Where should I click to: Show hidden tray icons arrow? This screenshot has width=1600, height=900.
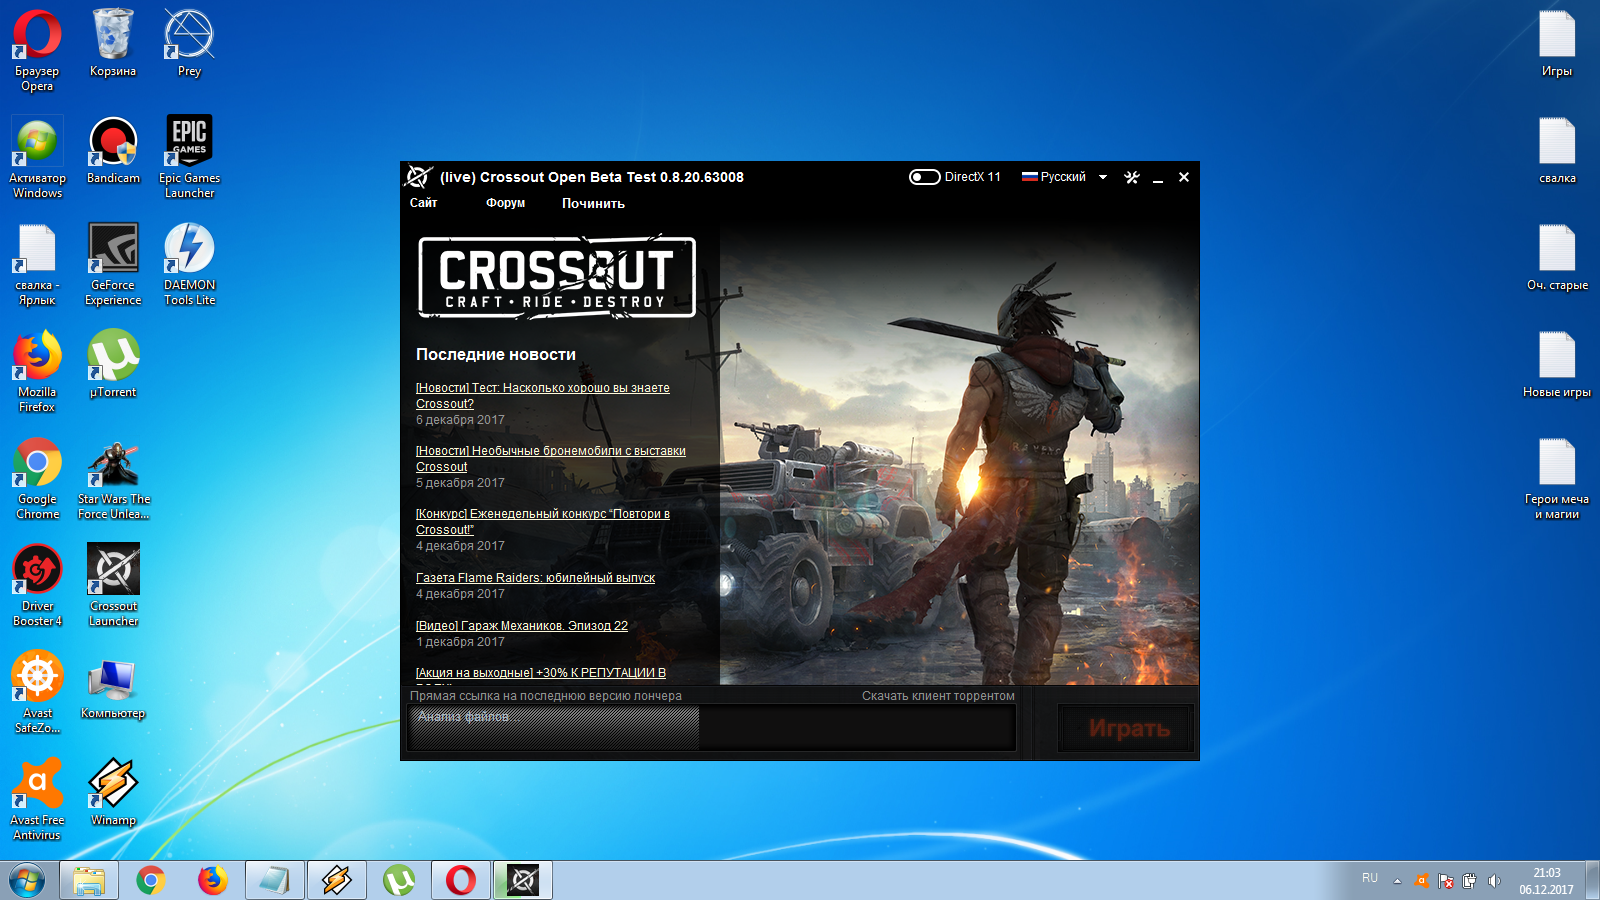pos(1397,881)
